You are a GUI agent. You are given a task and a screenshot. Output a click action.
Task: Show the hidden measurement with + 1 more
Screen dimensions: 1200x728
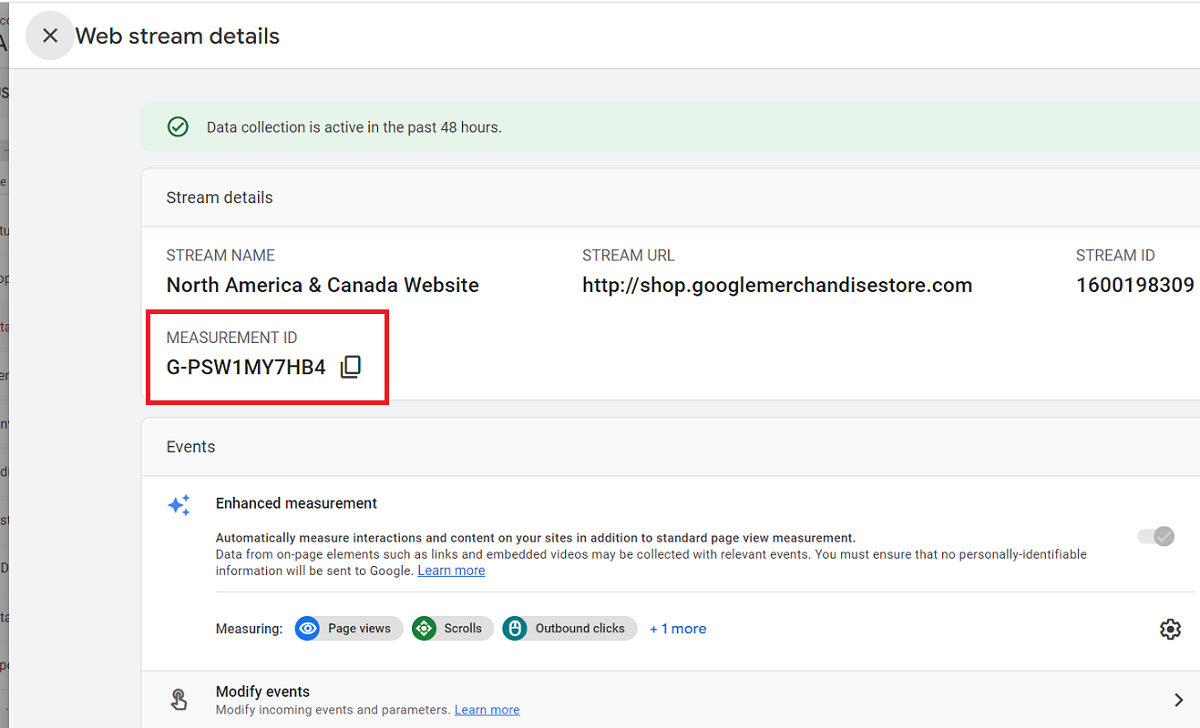tap(678, 628)
